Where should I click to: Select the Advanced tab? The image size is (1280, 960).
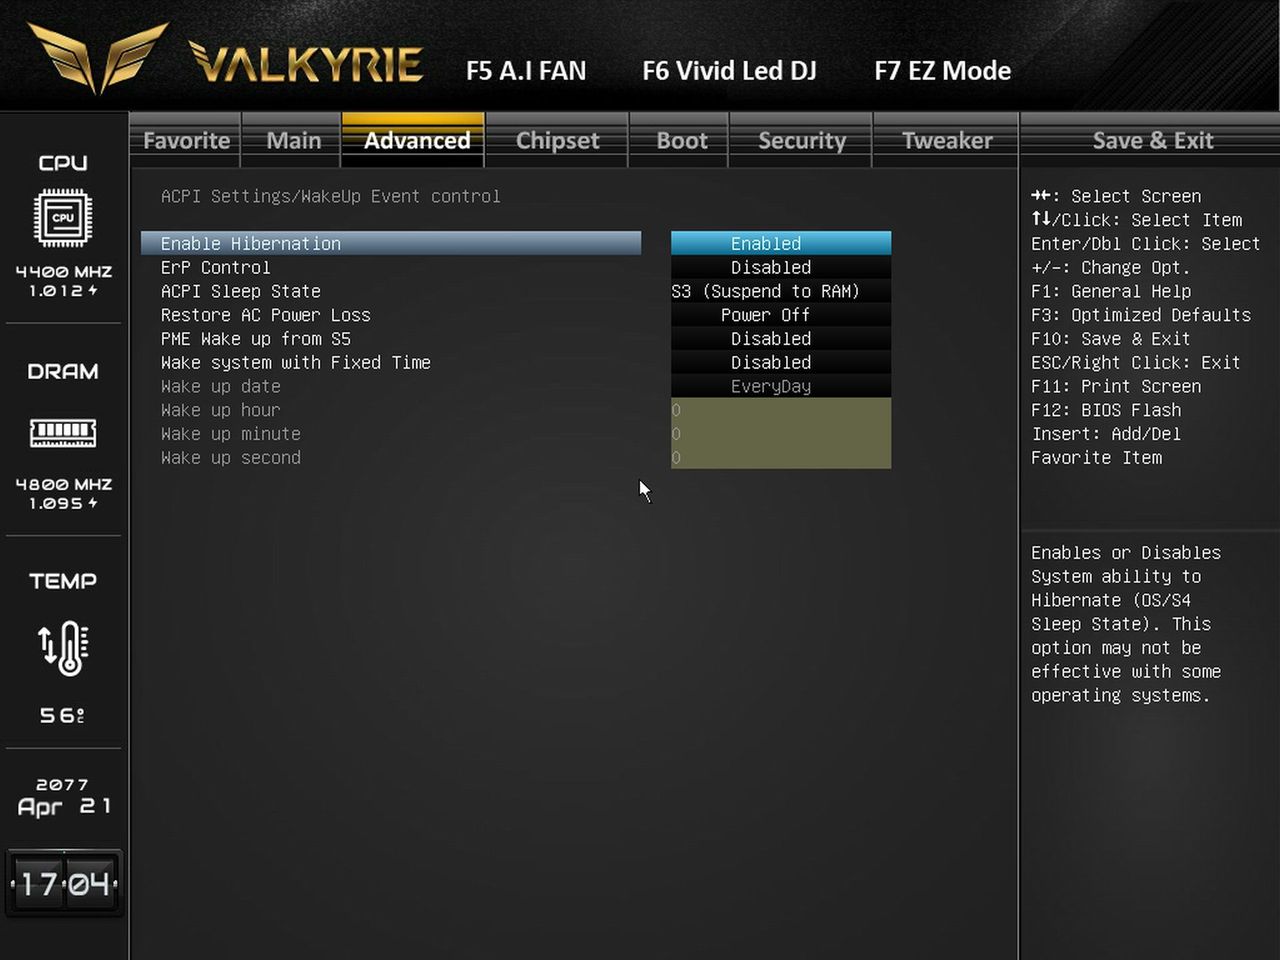tap(414, 141)
